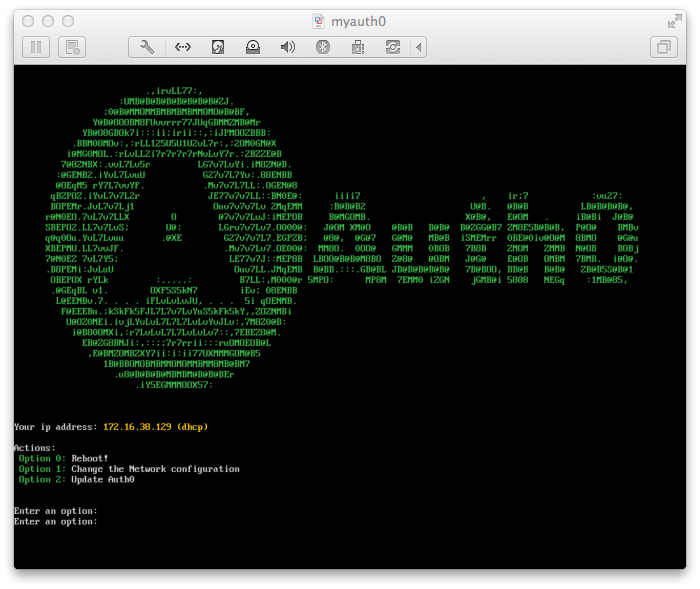Toggle the sound card icon
This screenshot has width=700, height=589.
click(288, 47)
